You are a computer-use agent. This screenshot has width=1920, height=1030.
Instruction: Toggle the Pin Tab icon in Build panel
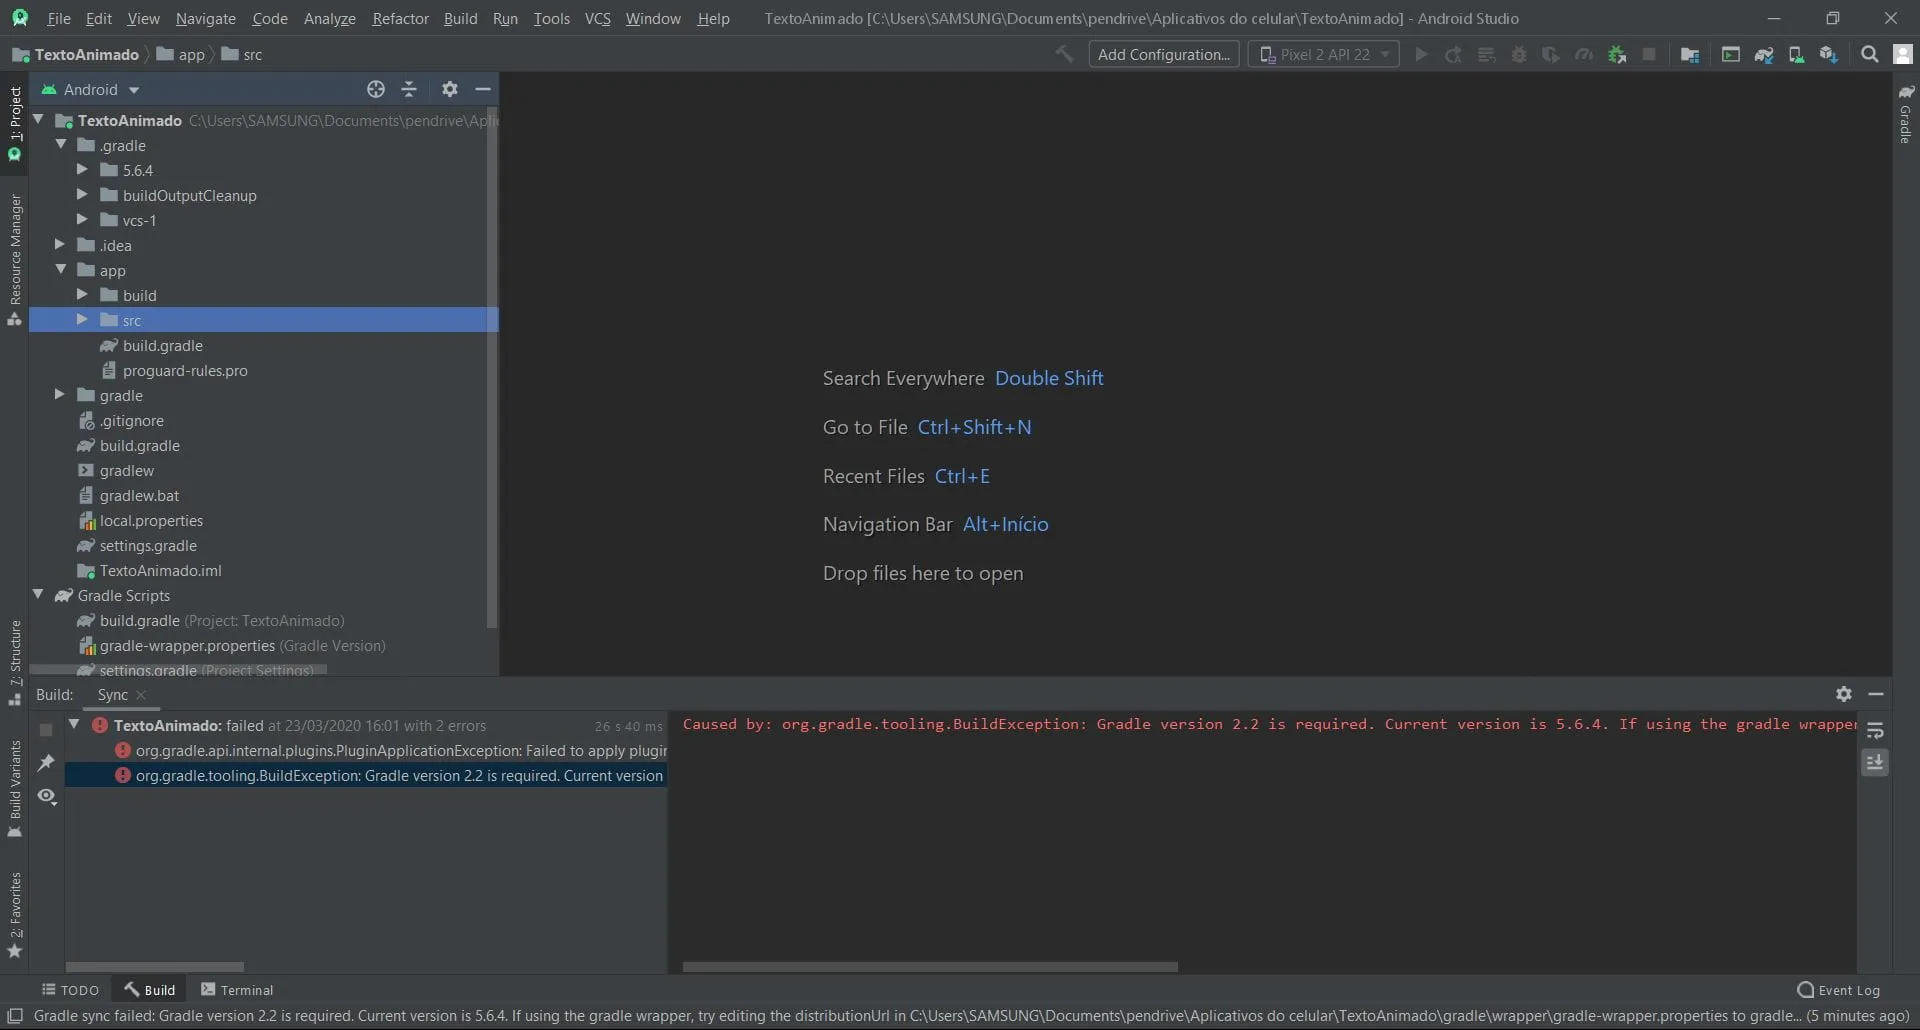pyautogui.click(x=46, y=763)
